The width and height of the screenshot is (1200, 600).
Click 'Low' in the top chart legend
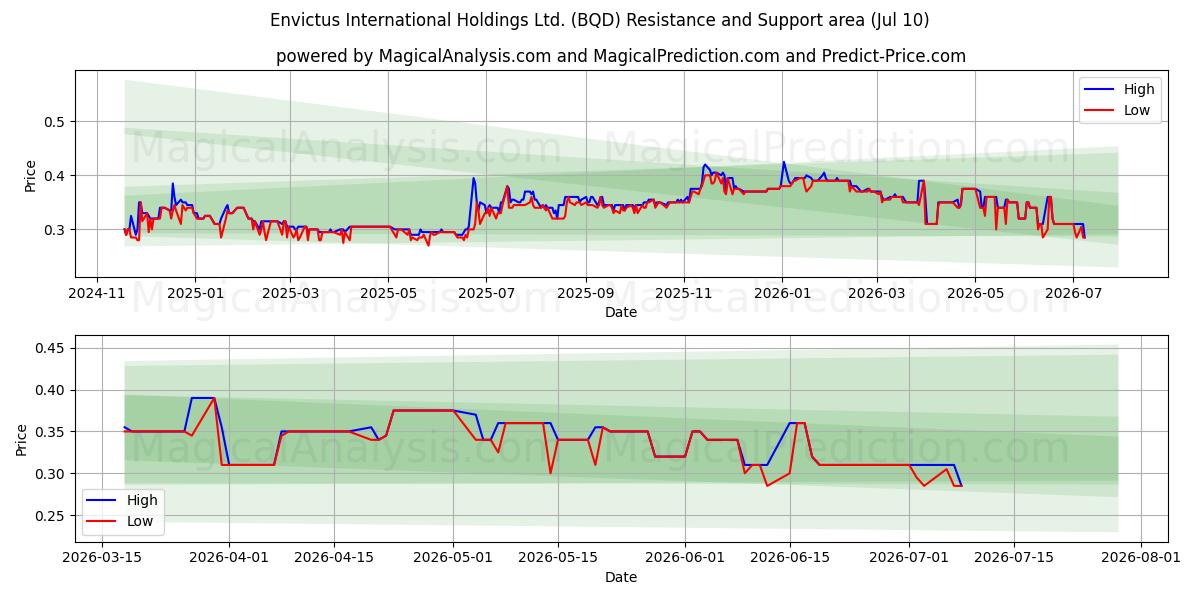(x=1137, y=110)
